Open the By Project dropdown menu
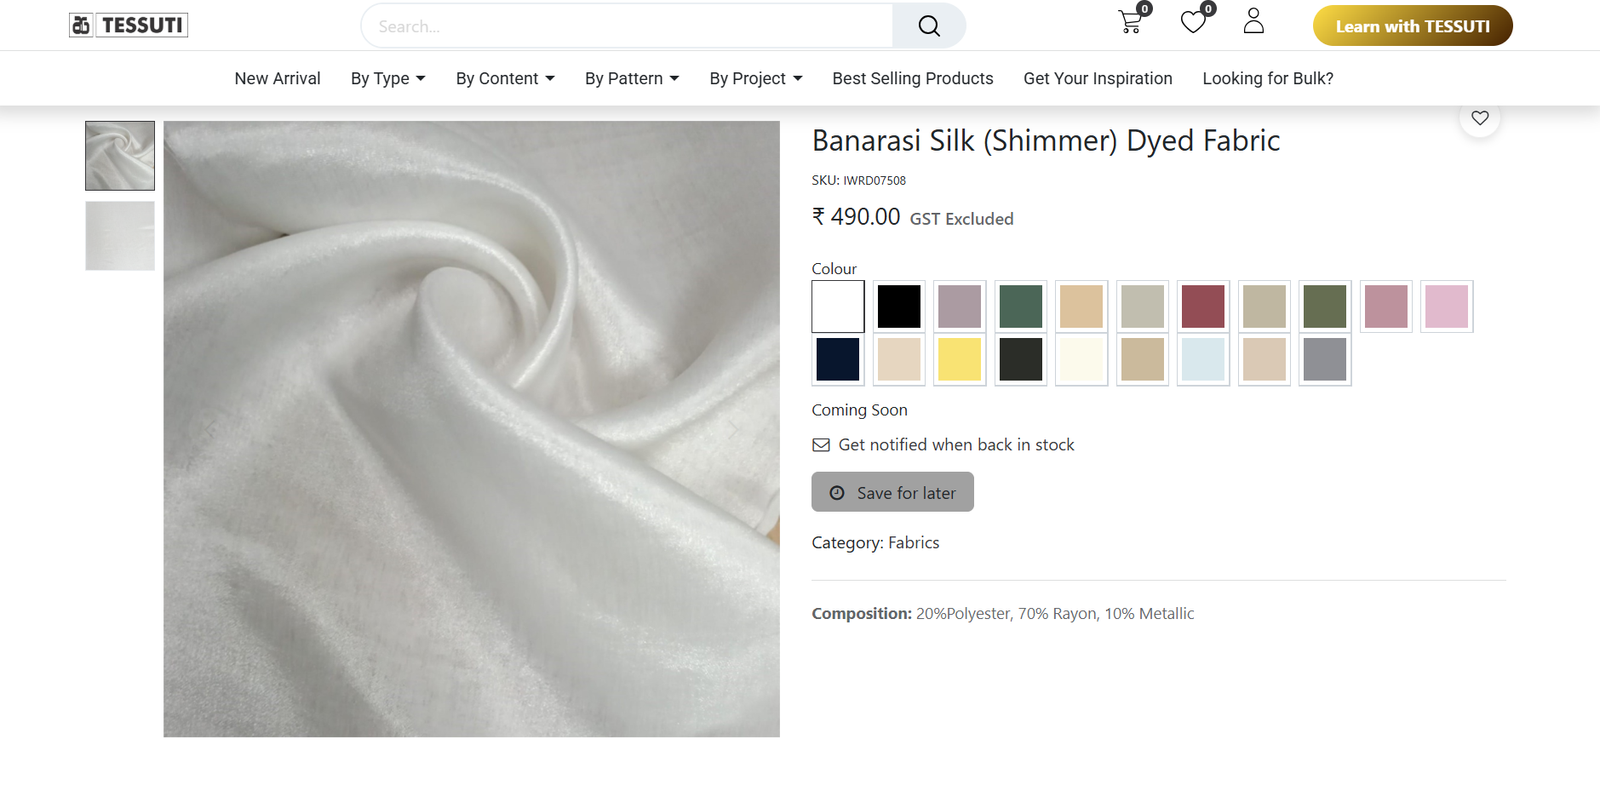The image size is (1600, 785). click(x=756, y=78)
